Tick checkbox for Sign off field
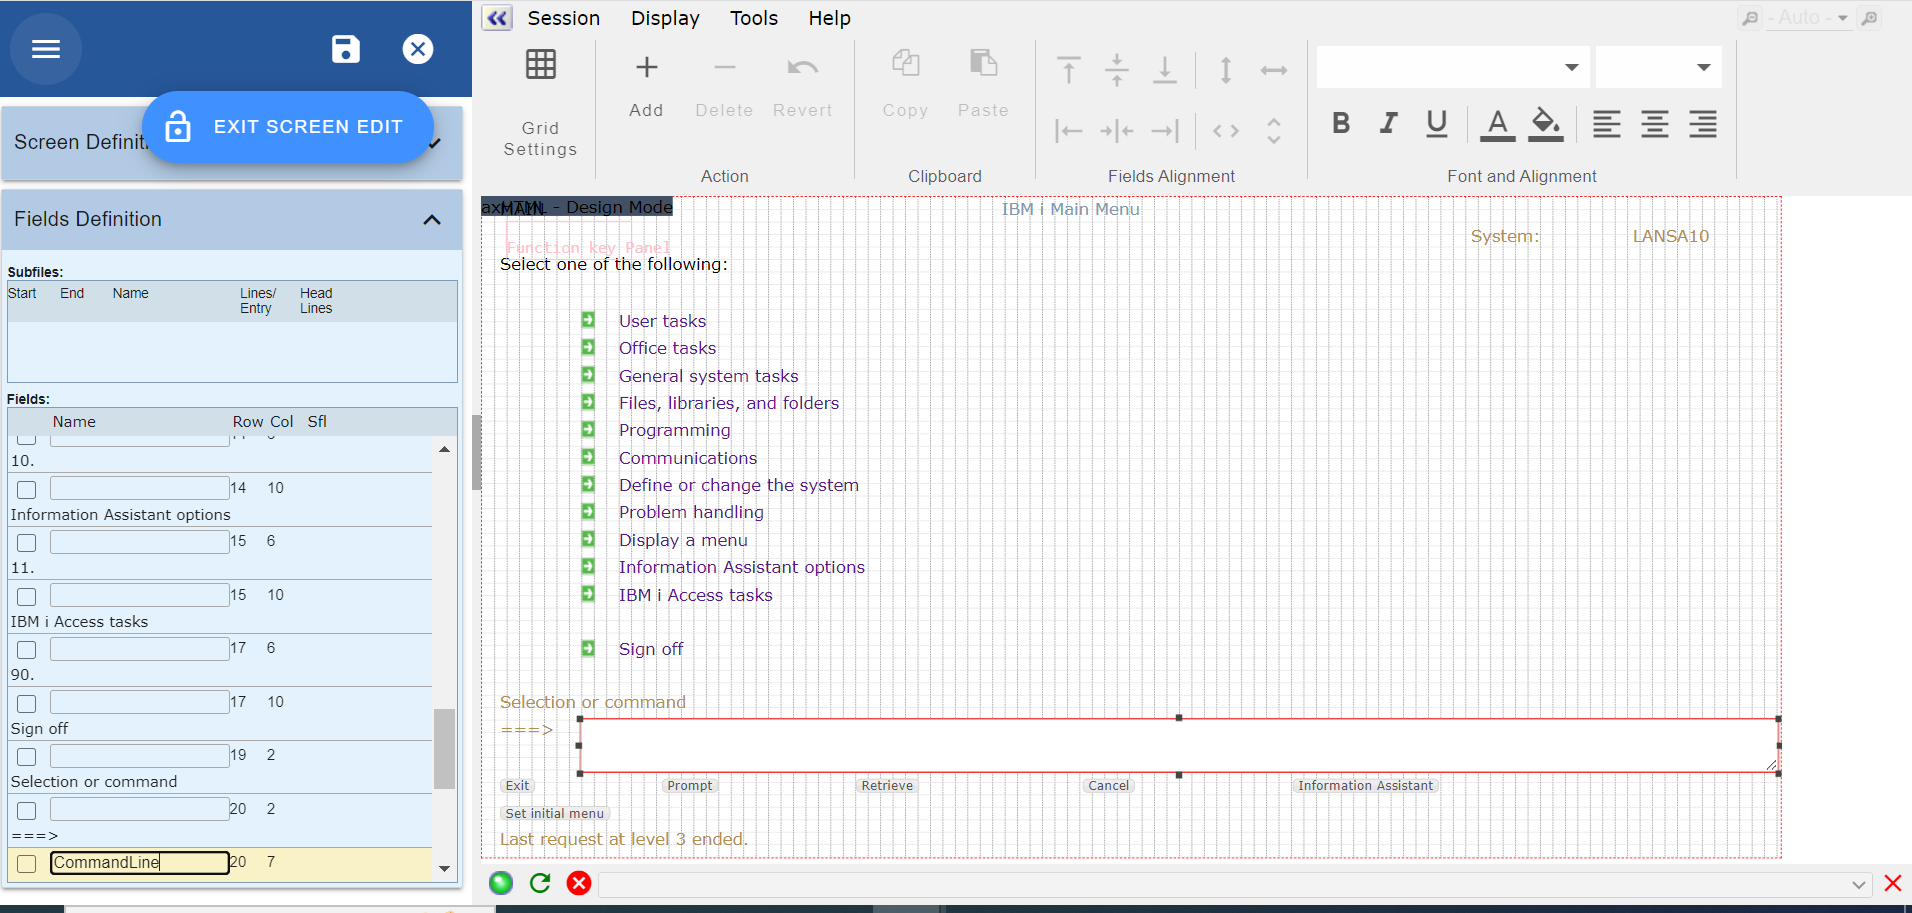 pos(27,704)
